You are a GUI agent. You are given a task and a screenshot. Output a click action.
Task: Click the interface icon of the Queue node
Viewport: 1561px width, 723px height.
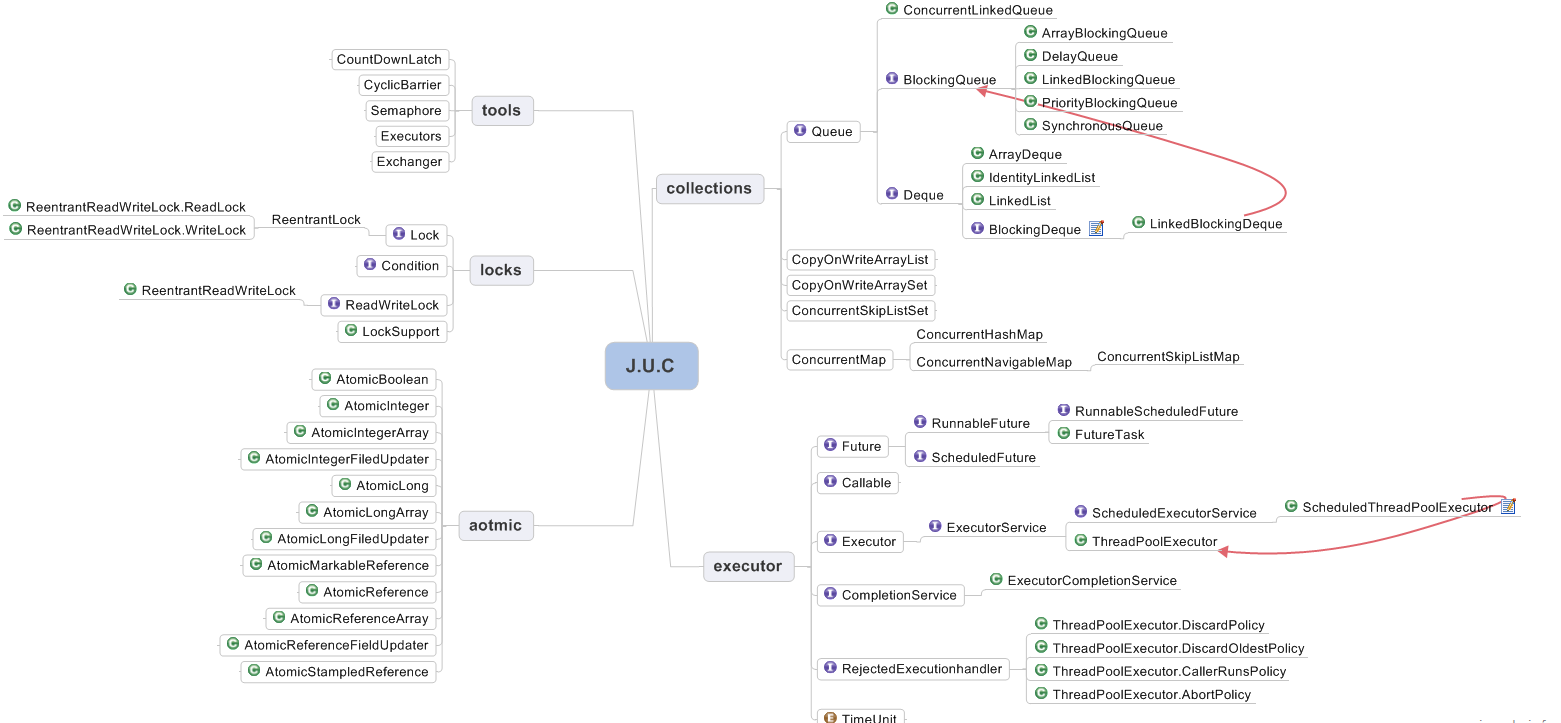coord(800,130)
